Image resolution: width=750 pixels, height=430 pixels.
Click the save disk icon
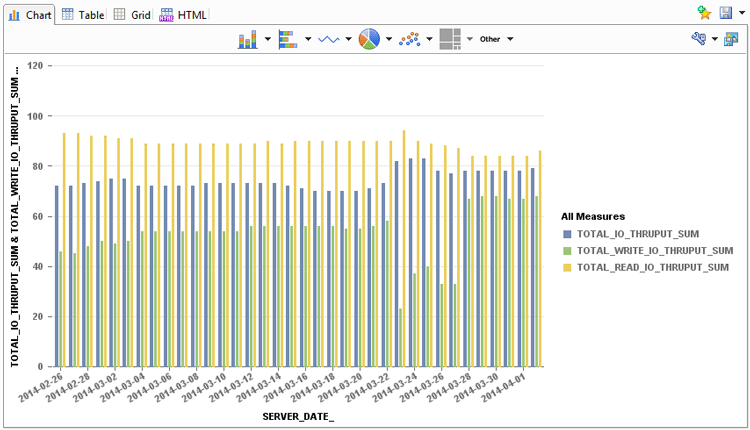(x=727, y=13)
